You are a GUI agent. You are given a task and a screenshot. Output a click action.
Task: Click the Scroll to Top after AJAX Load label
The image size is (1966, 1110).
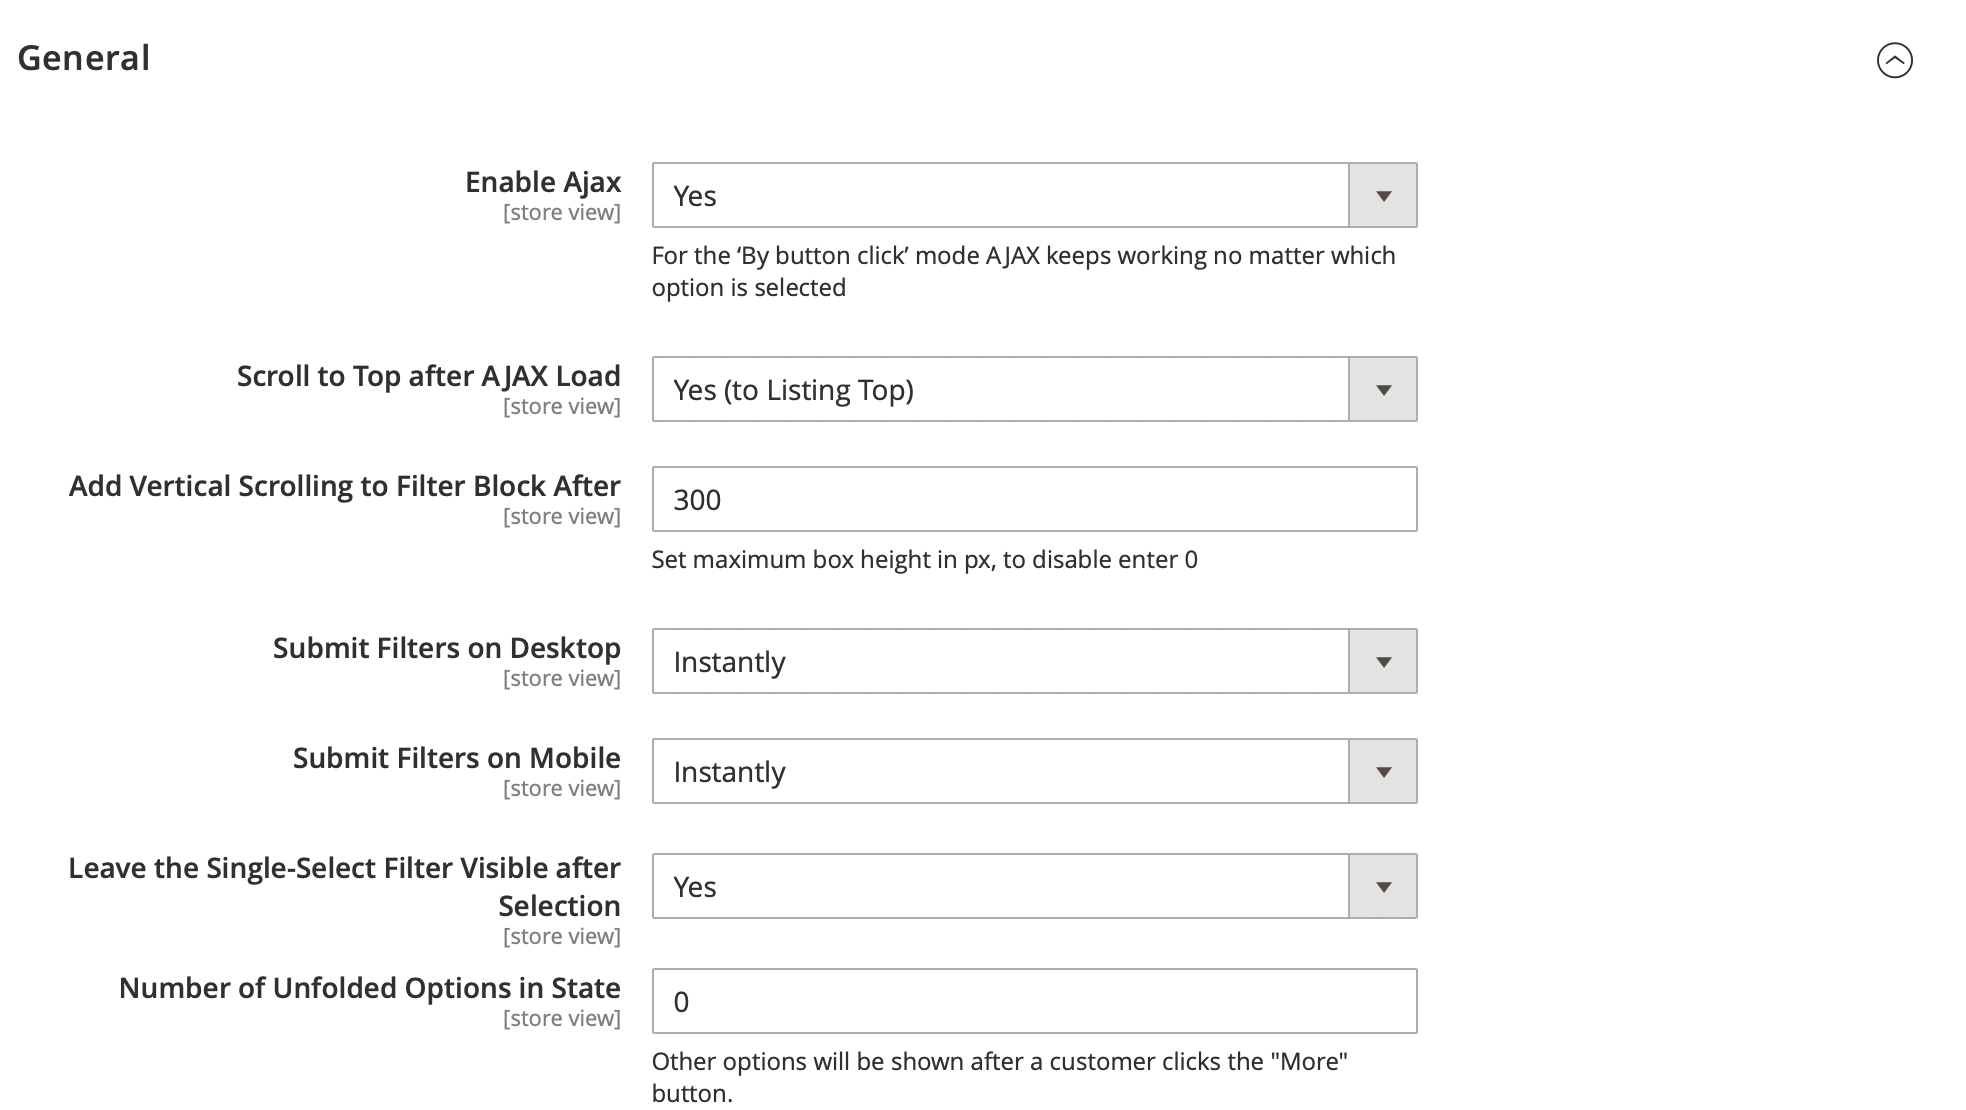429,376
